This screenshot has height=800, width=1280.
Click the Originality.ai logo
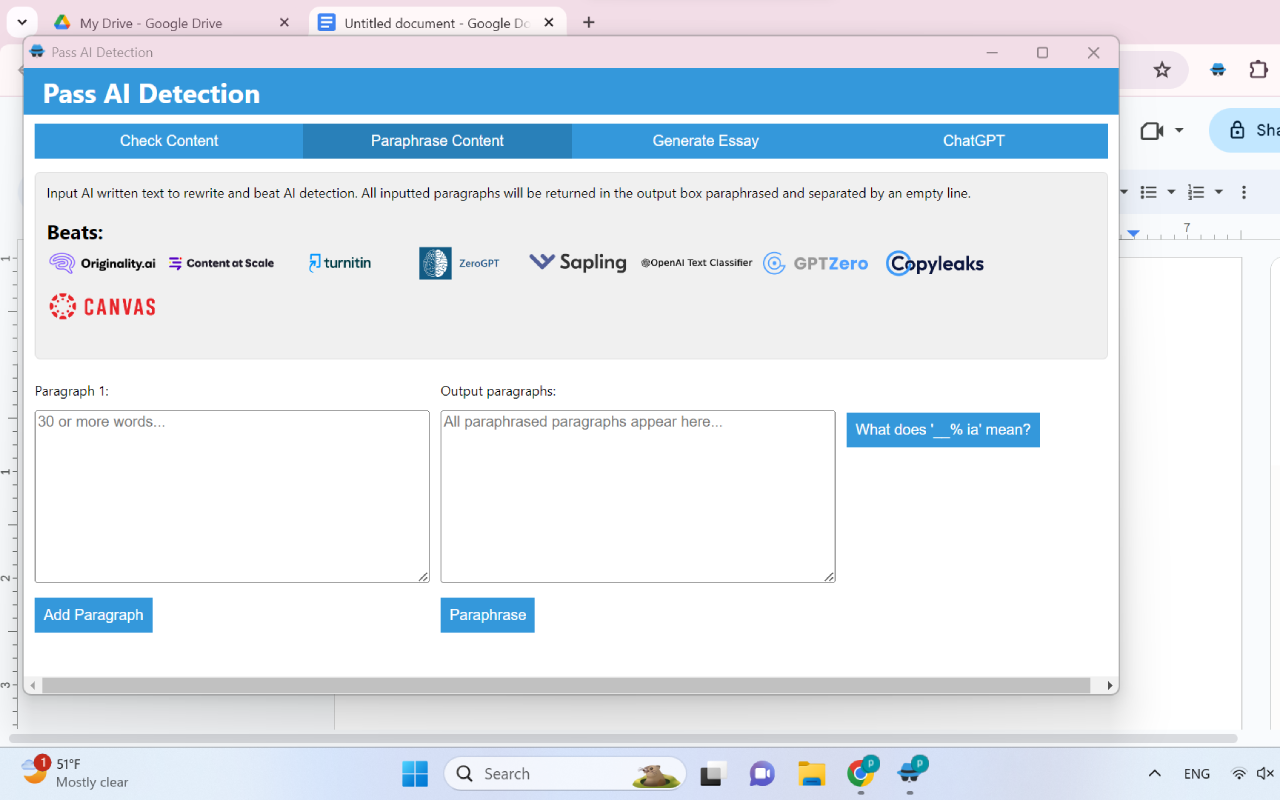point(103,263)
